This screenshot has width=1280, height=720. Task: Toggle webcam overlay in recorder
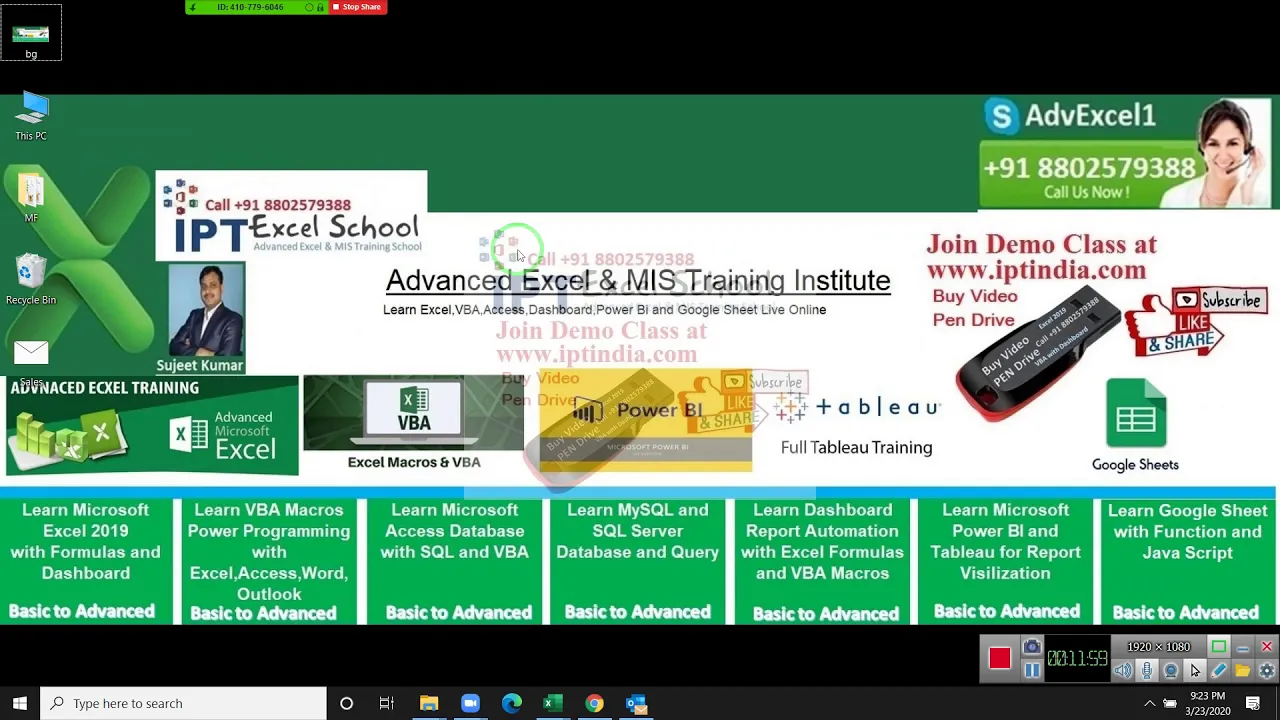pyautogui.click(x=1171, y=671)
